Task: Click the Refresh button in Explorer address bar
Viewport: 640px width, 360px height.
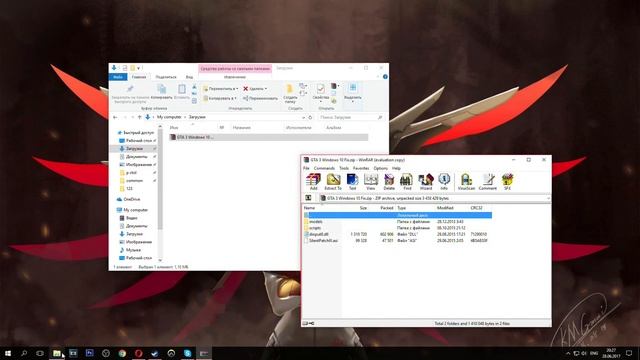Action: (x=310, y=117)
